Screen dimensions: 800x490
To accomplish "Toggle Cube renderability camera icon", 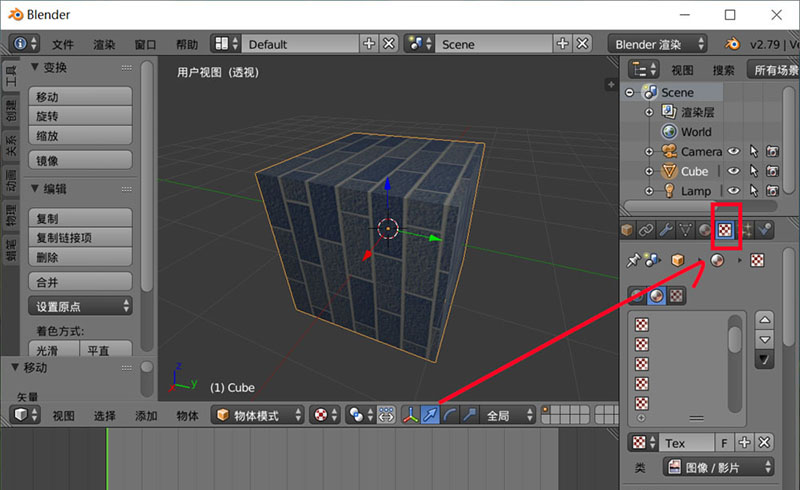I will click(772, 171).
